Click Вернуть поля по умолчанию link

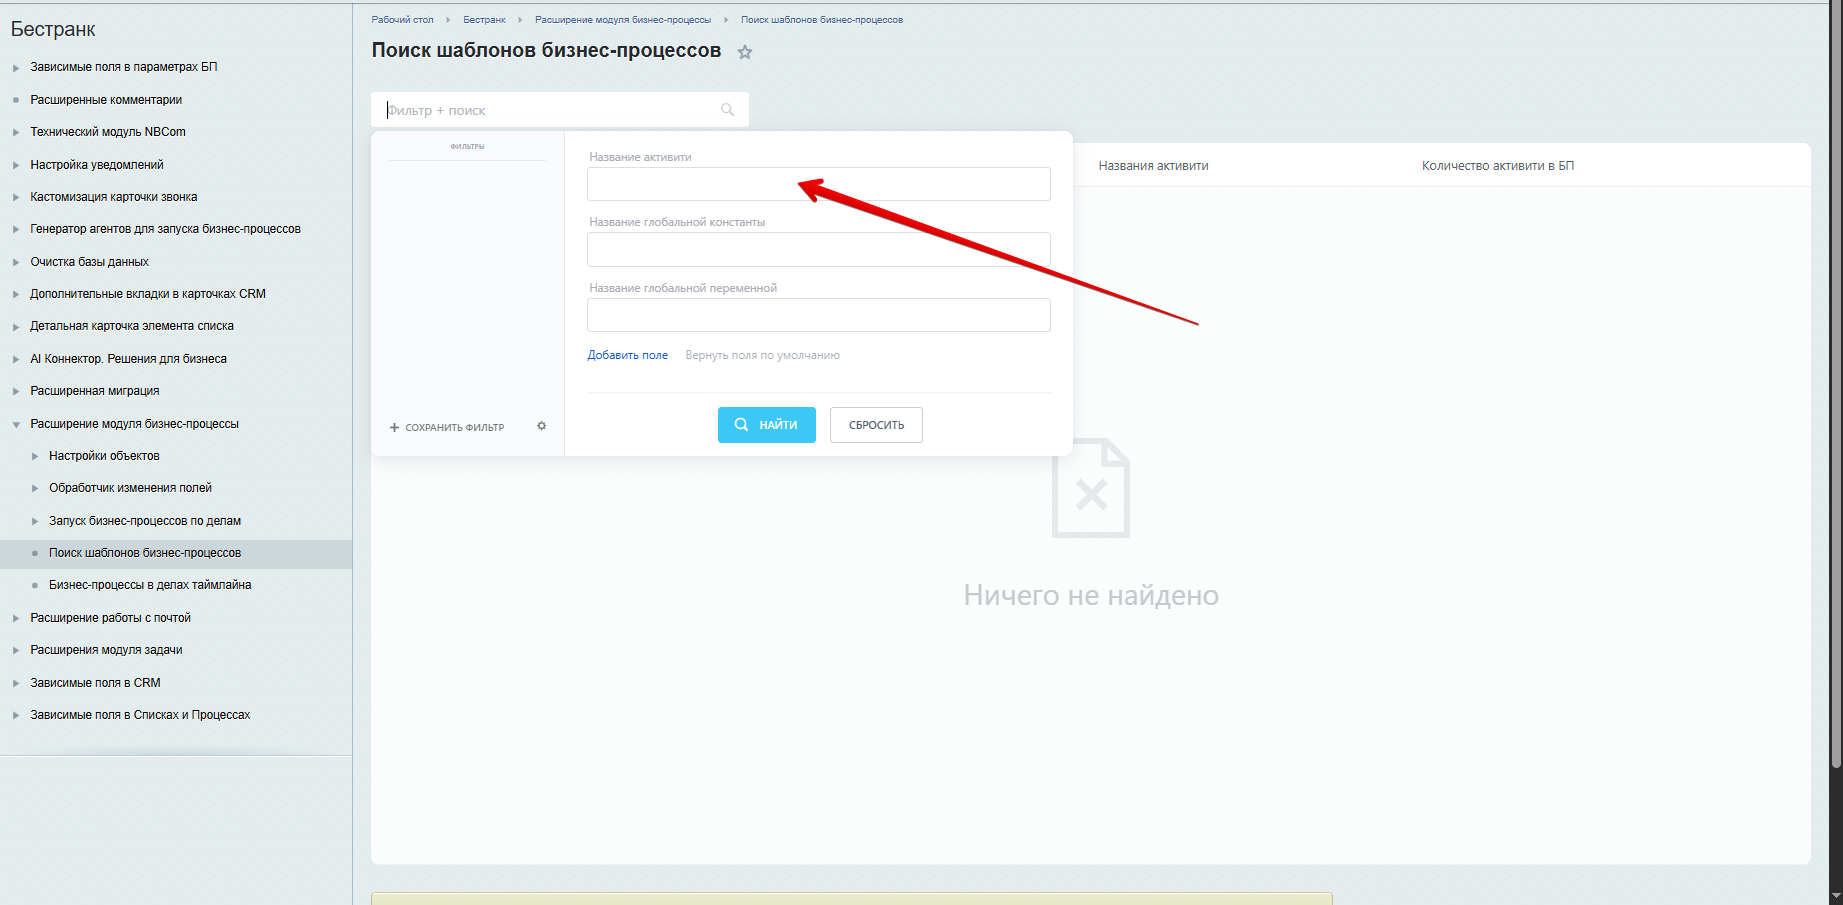(762, 355)
